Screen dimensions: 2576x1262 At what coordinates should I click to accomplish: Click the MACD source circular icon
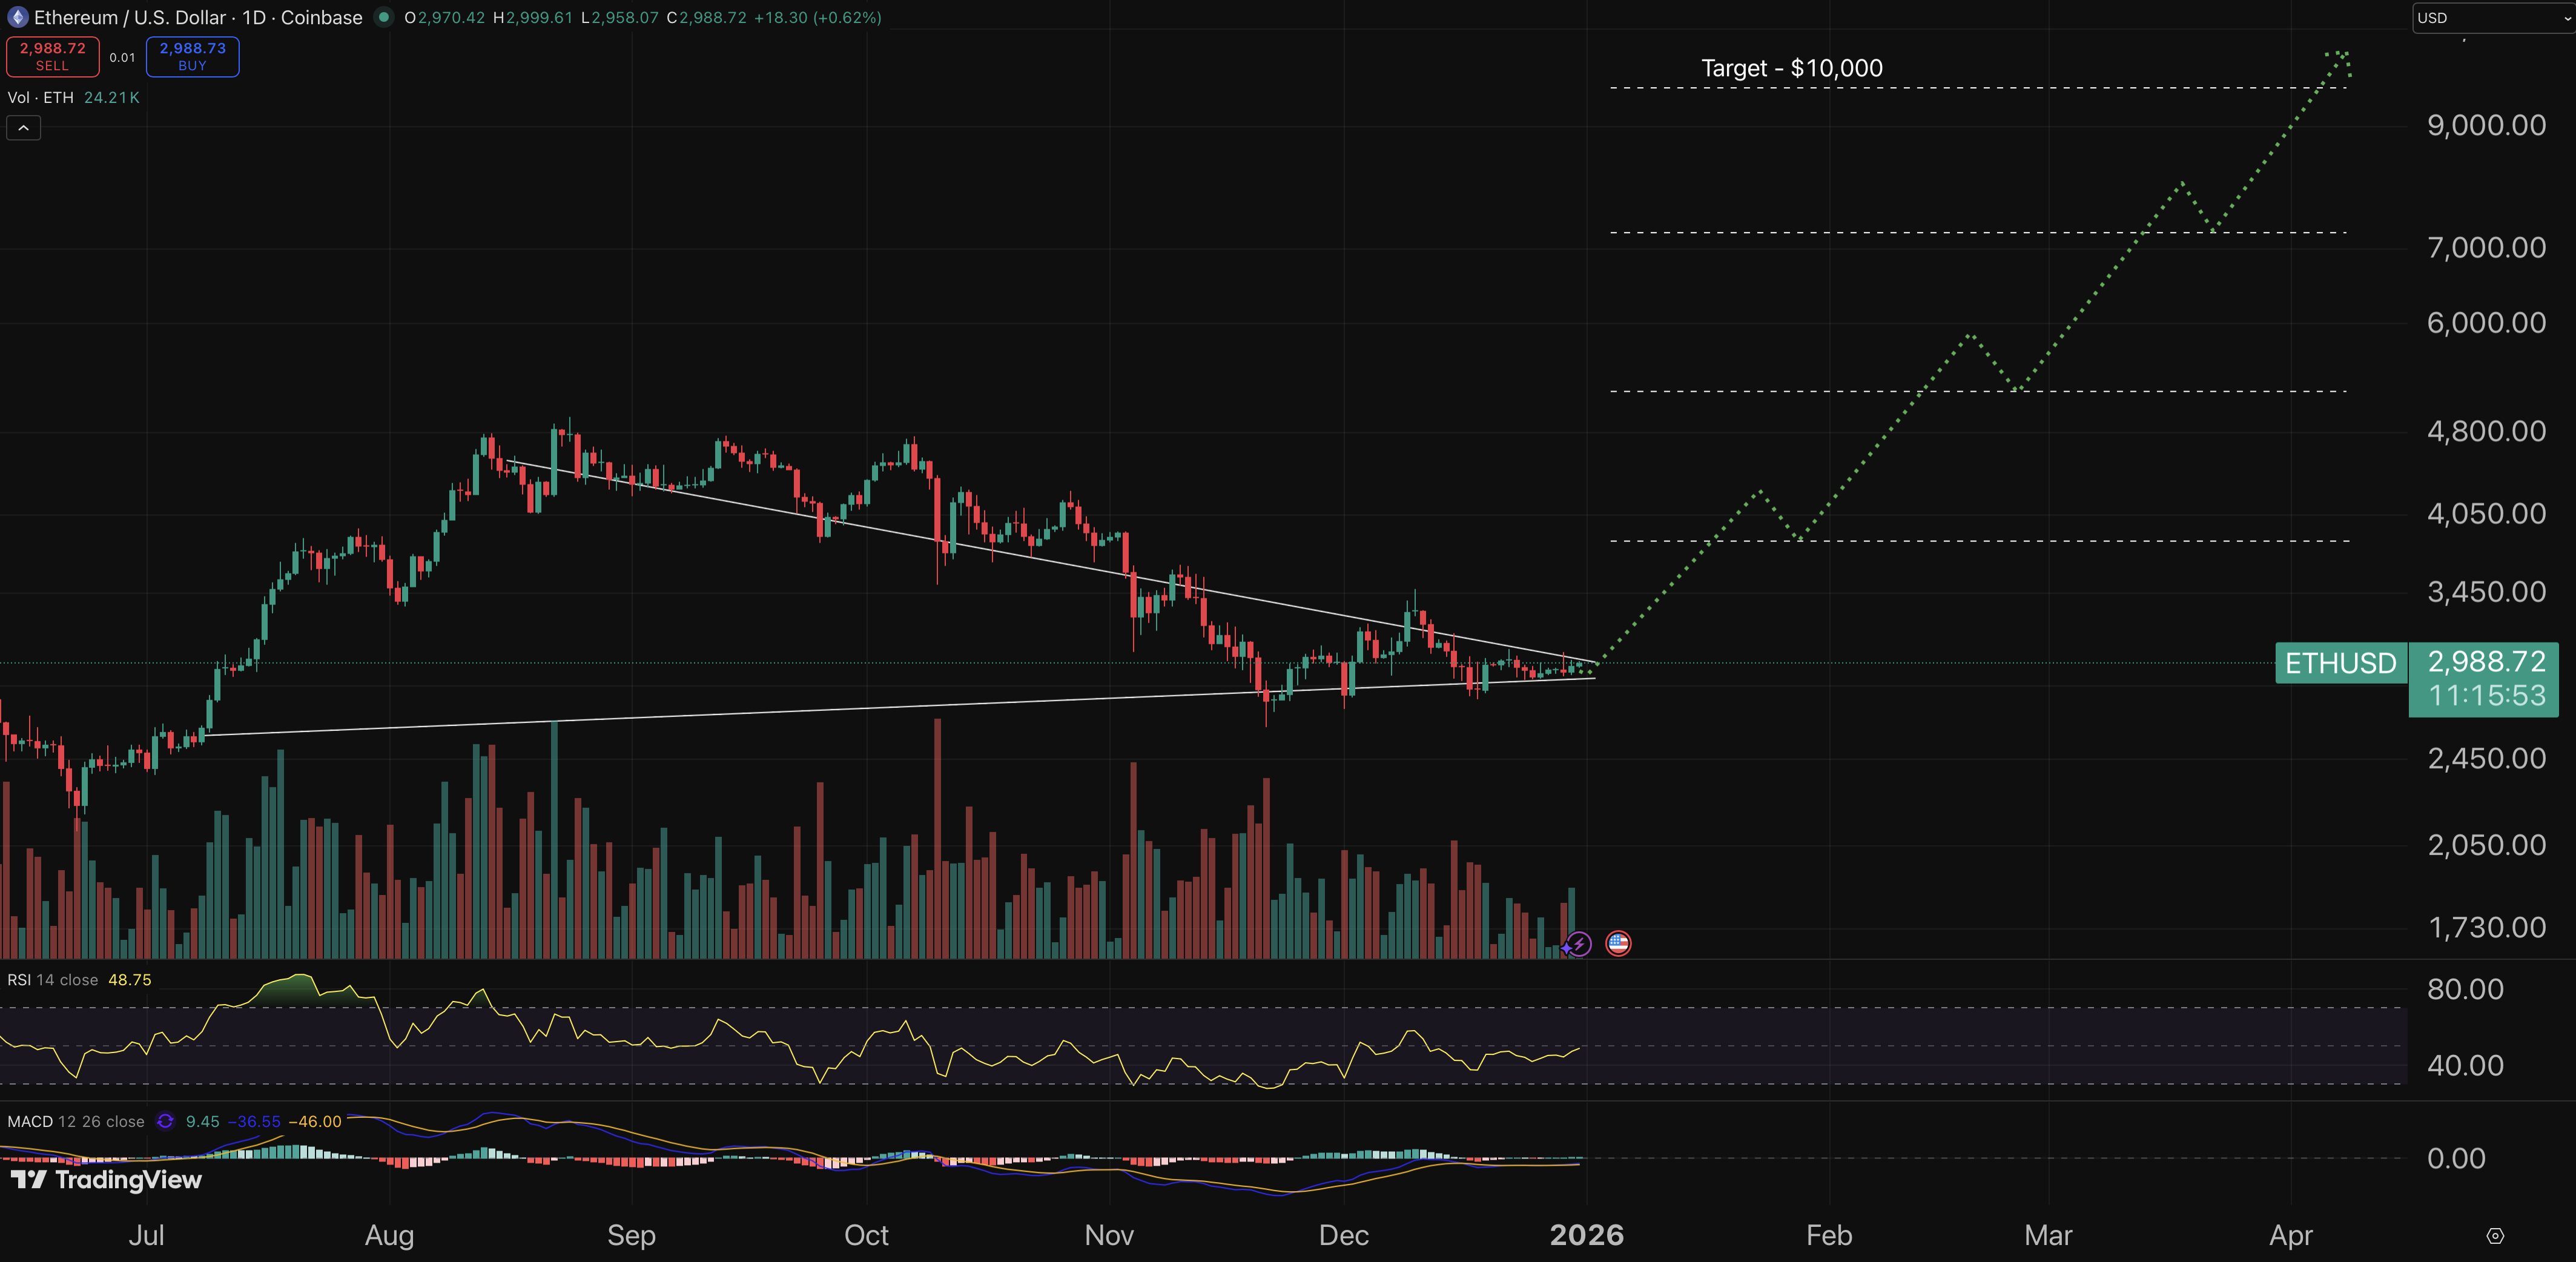click(x=167, y=1121)
